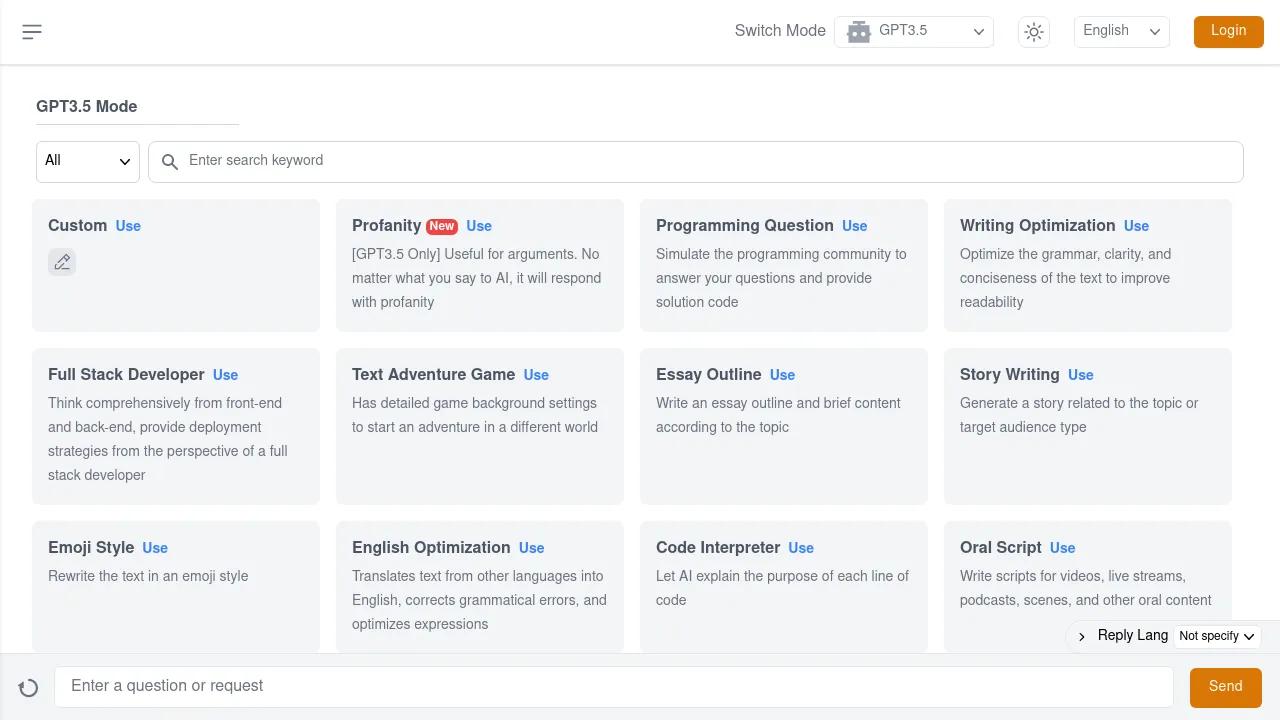The width and height of the screenshot is (1280, 720).
Task: Open the GPT3.5 Switch Mode dropdown
Action: (x=914, y=31)
